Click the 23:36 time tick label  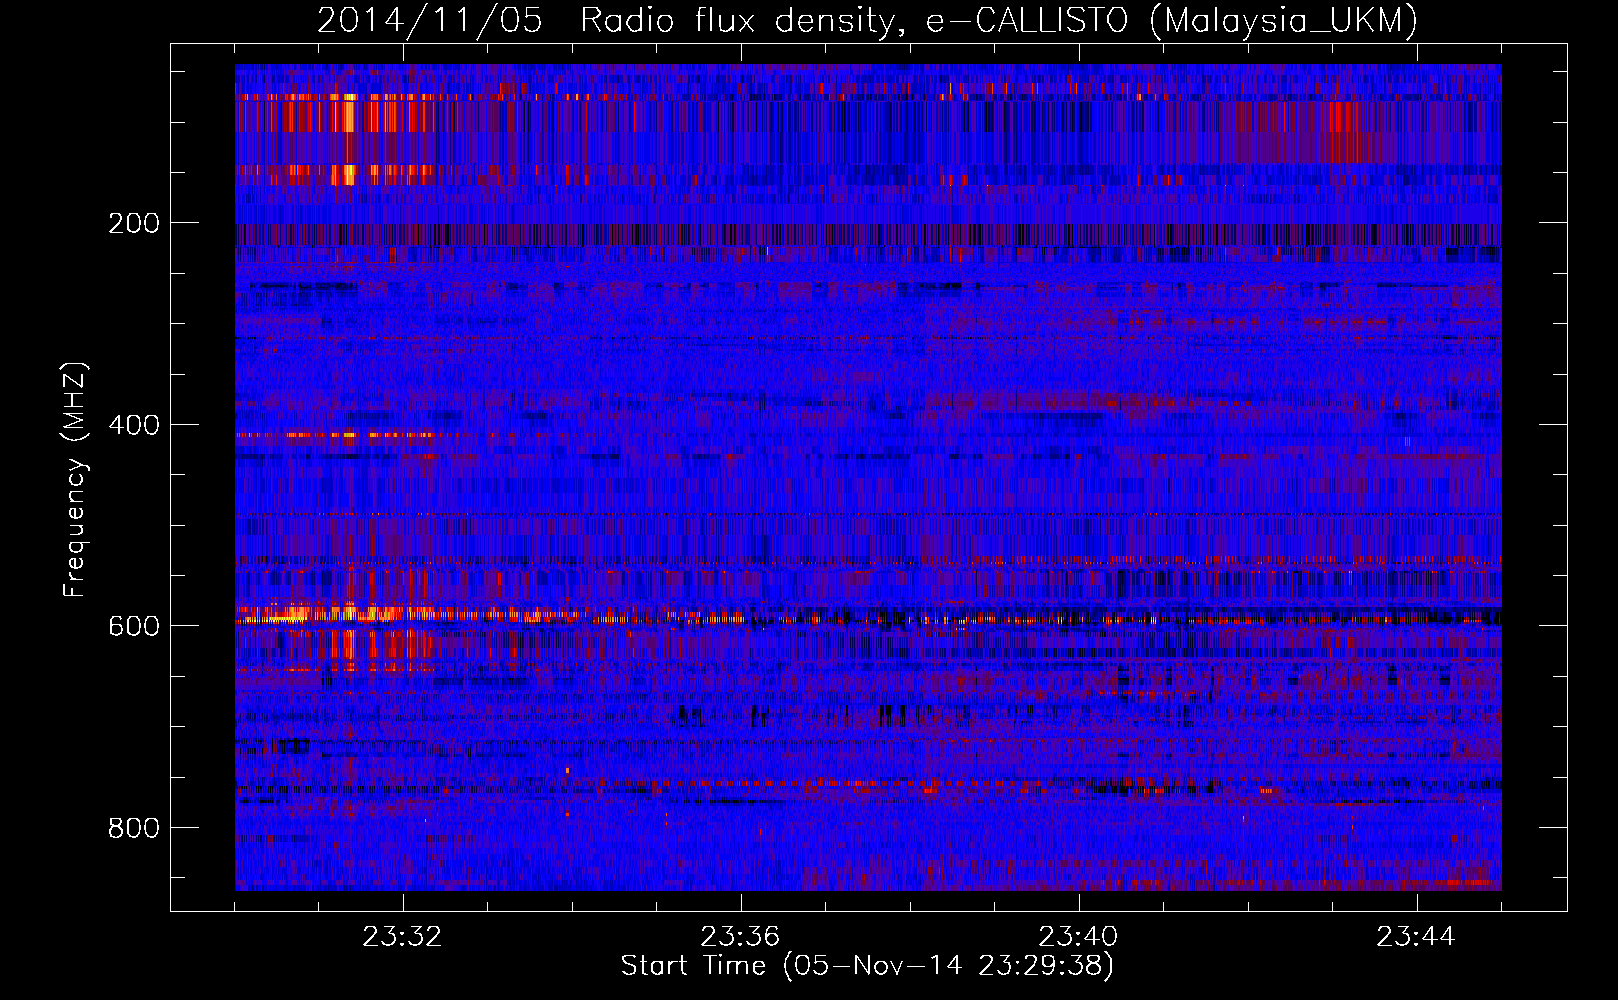coord(740,937)
